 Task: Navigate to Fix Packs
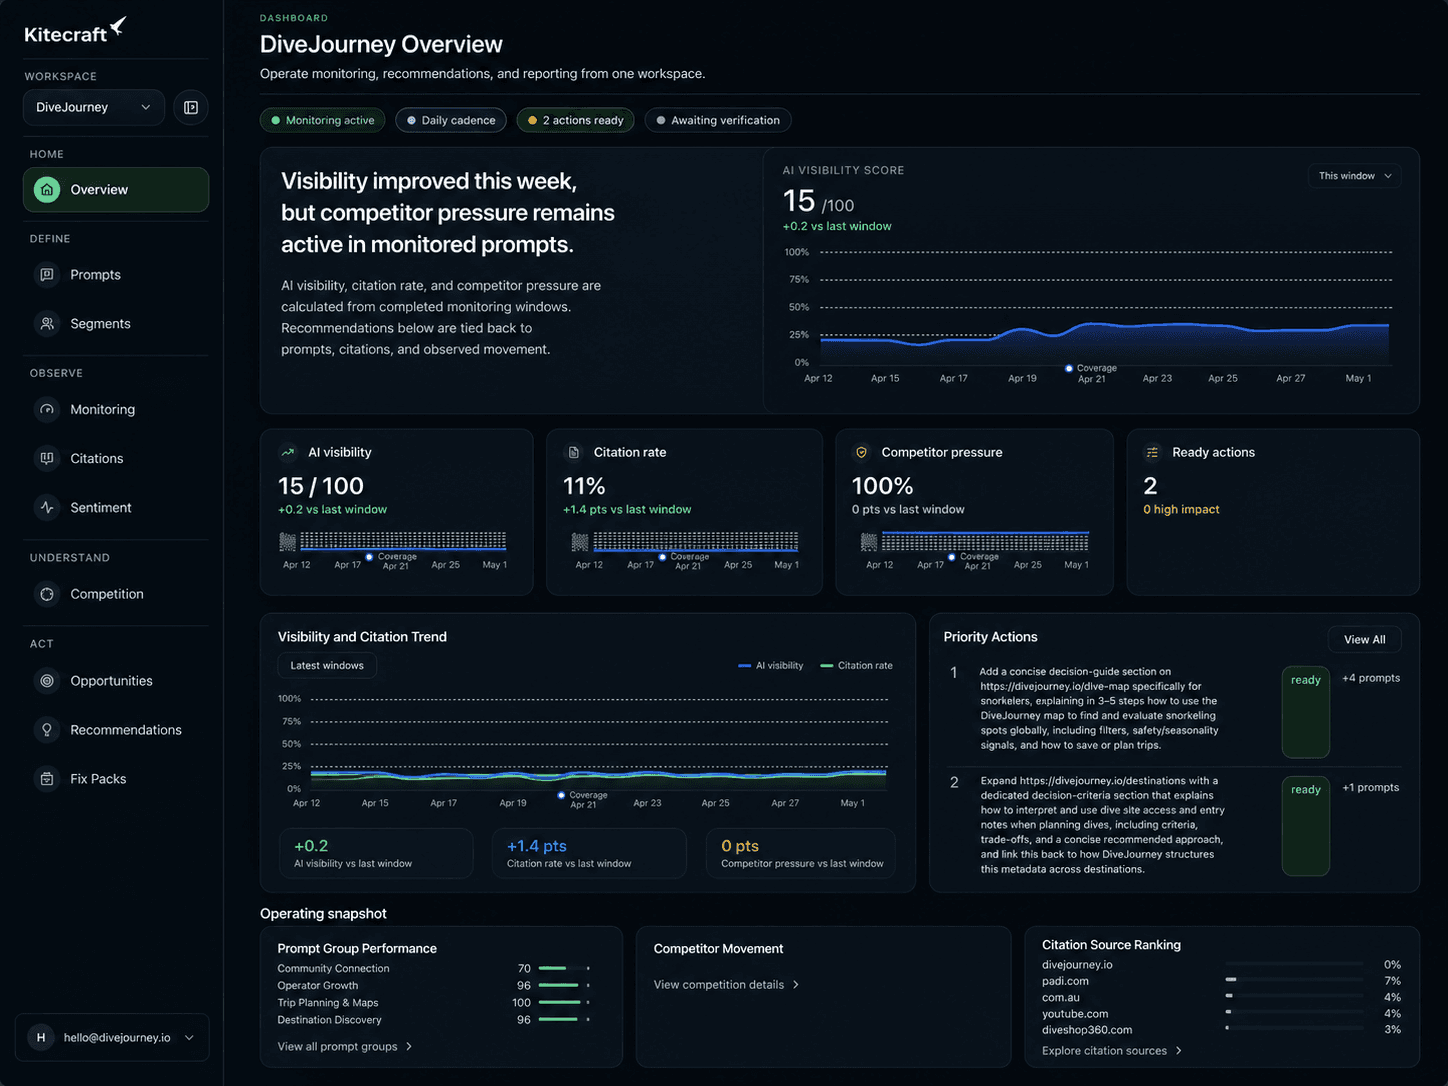[x=116, y=779]
